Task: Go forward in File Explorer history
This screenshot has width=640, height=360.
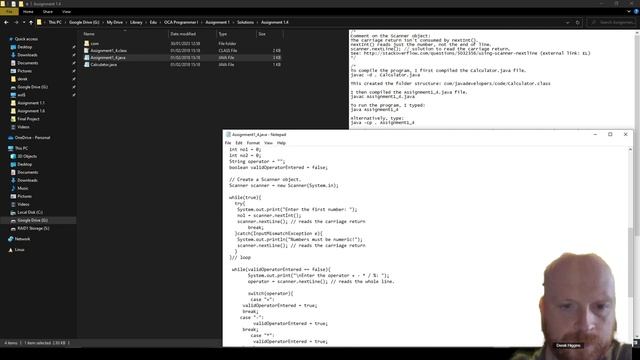Action: click(x=16, y=22)
